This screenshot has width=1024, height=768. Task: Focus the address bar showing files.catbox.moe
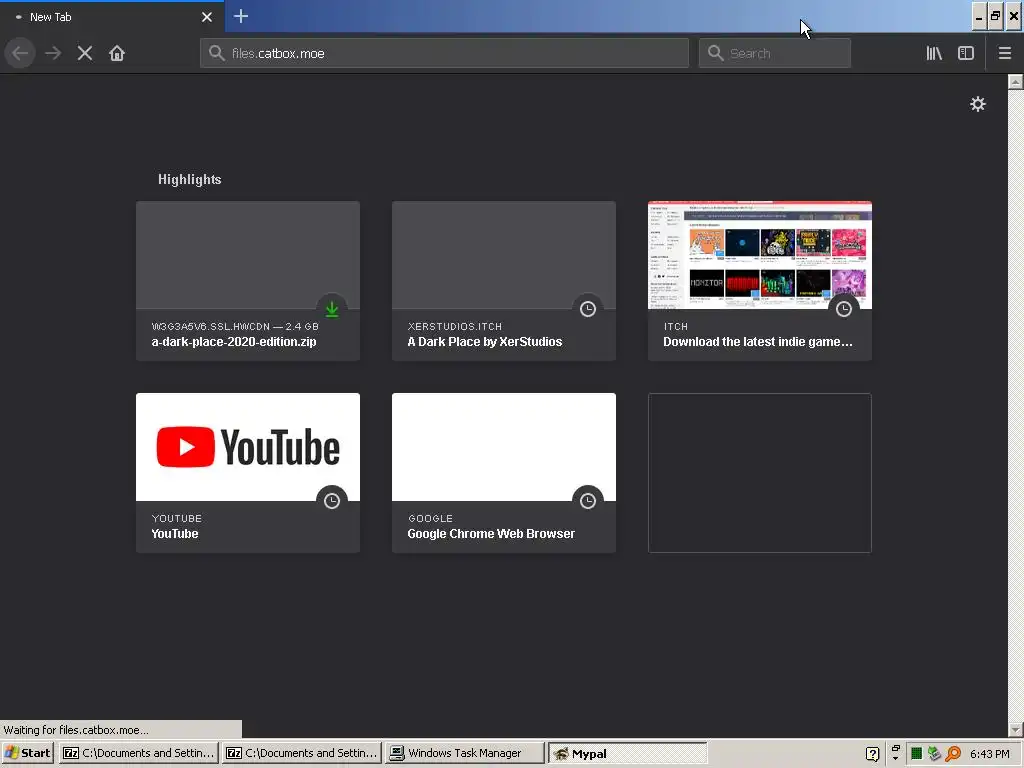(x=444, y=53)
